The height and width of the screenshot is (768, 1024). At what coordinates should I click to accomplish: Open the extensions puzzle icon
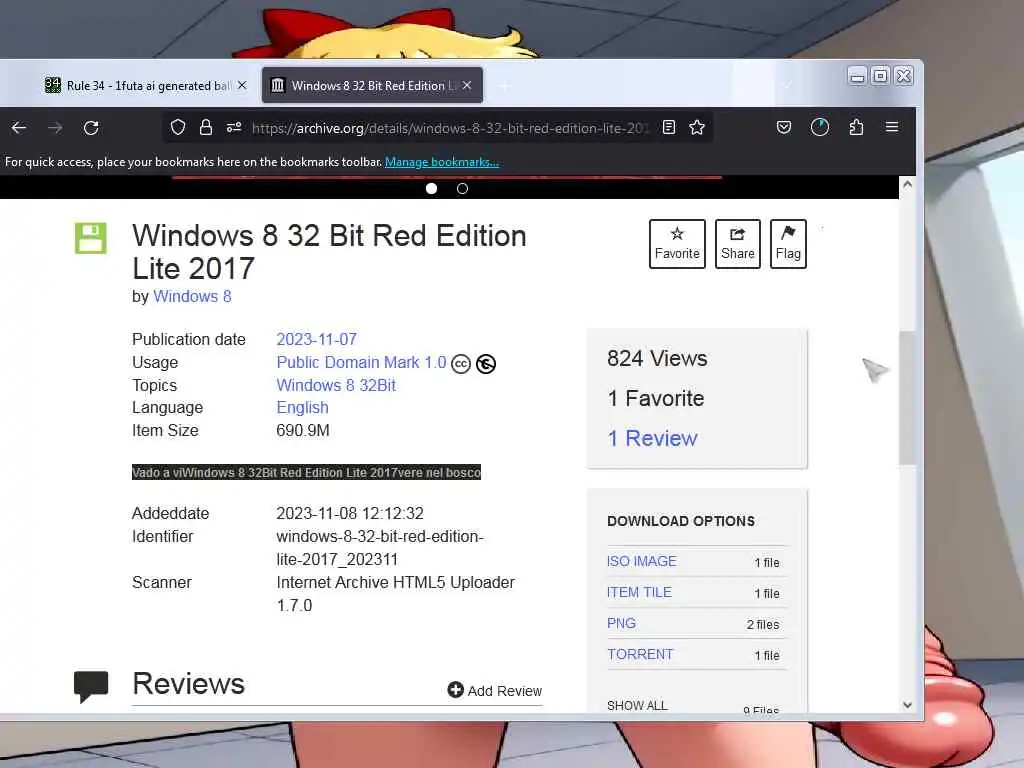pyautogui.click(x=856, y=127)
